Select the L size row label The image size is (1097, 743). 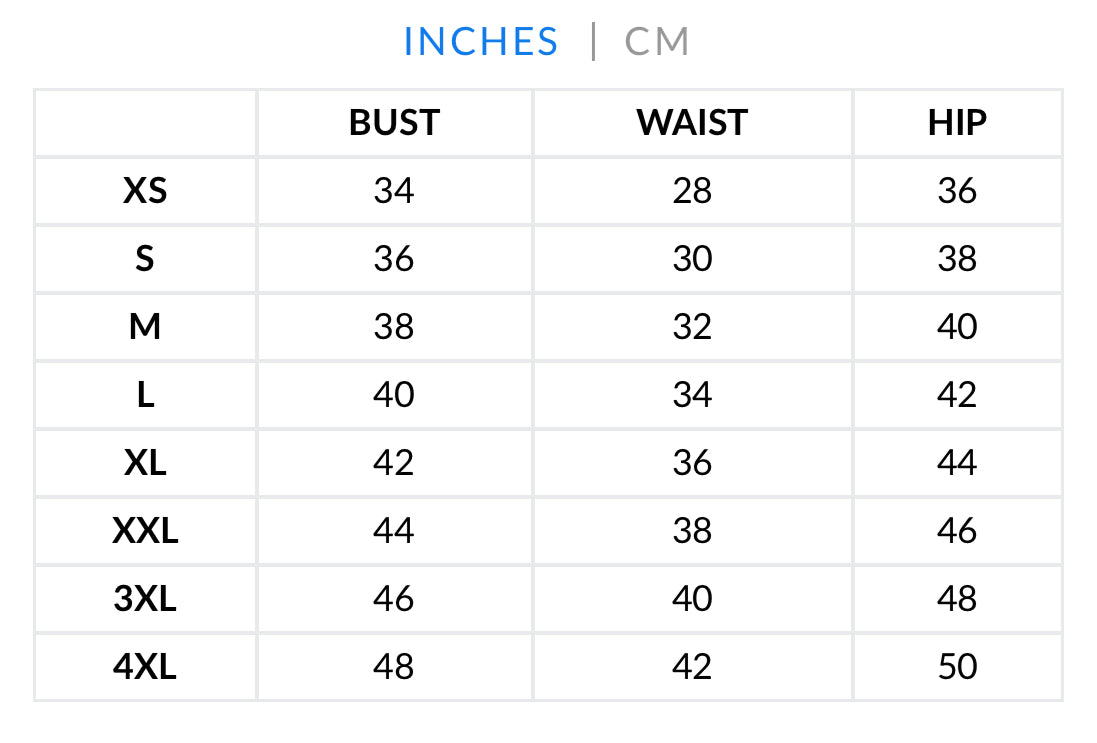point(145,395)
